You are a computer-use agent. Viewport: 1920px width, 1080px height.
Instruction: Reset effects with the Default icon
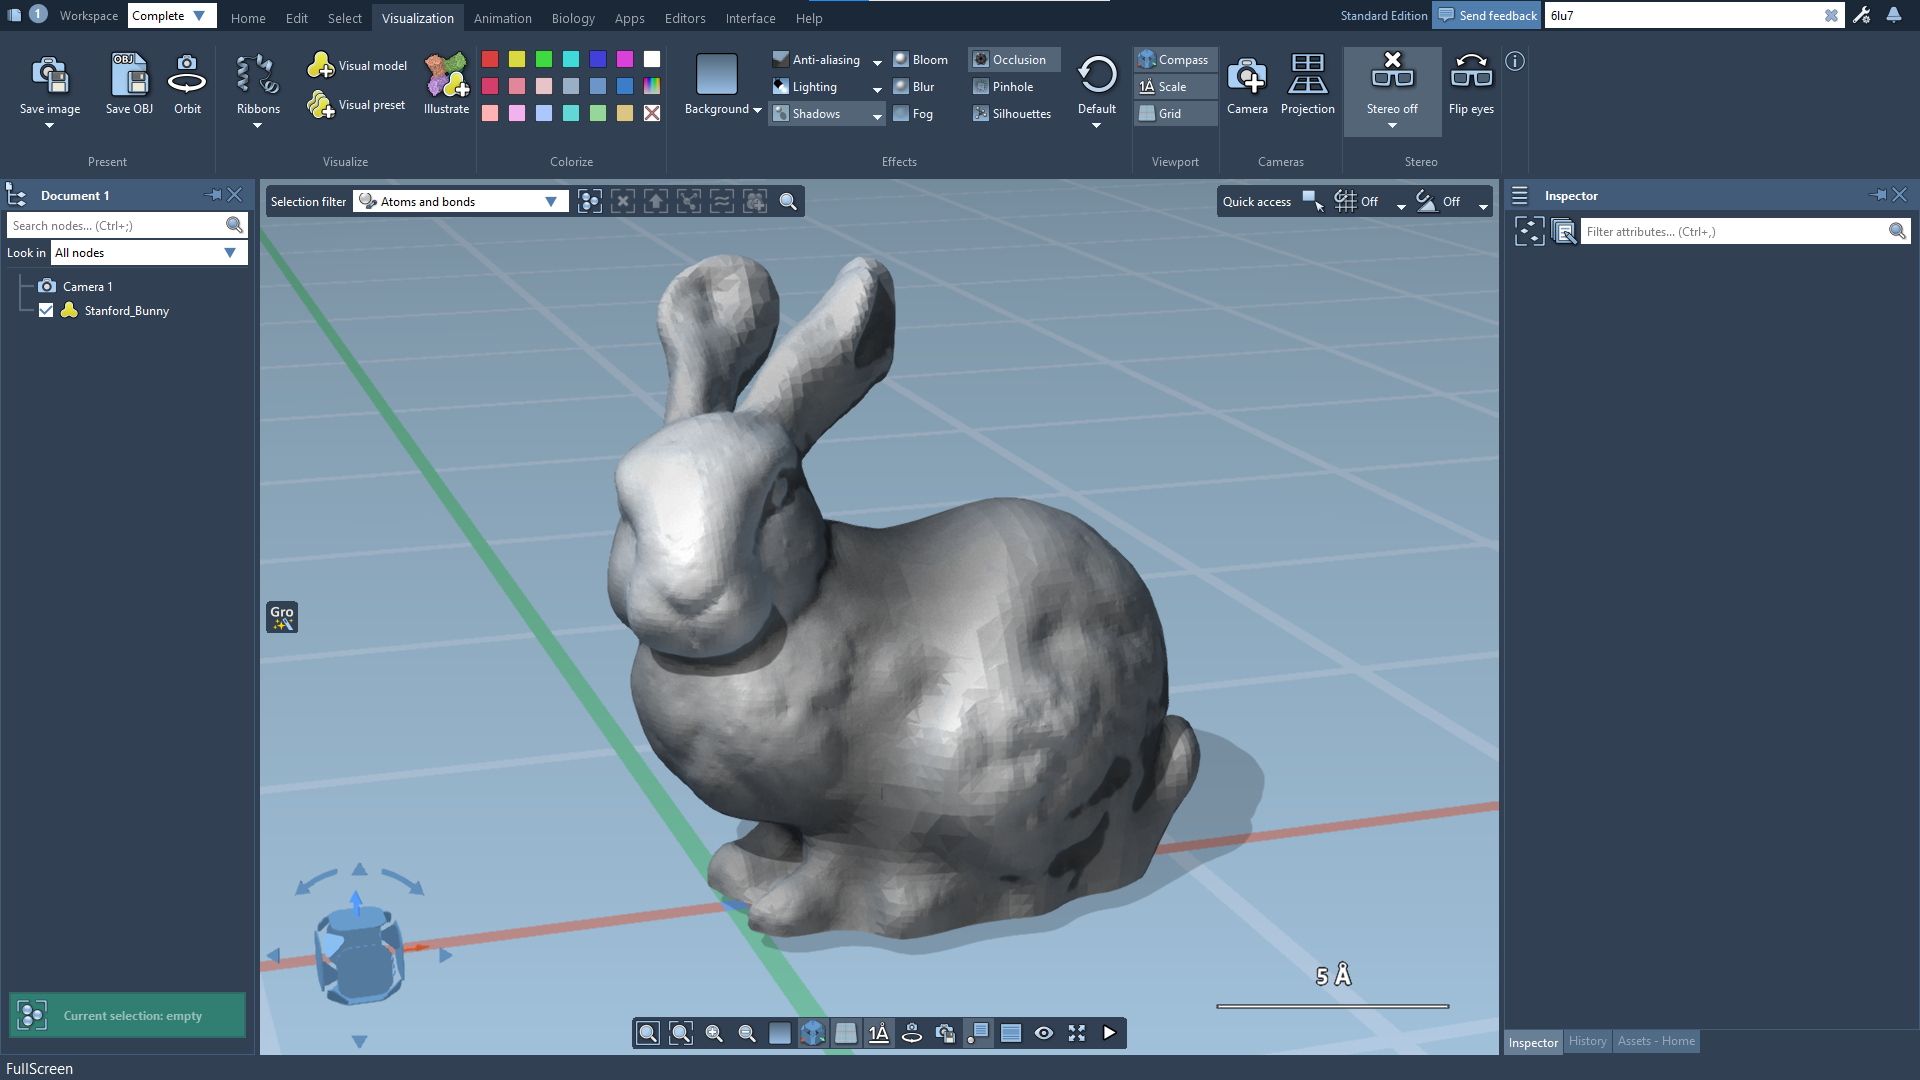coord(1097,75)
